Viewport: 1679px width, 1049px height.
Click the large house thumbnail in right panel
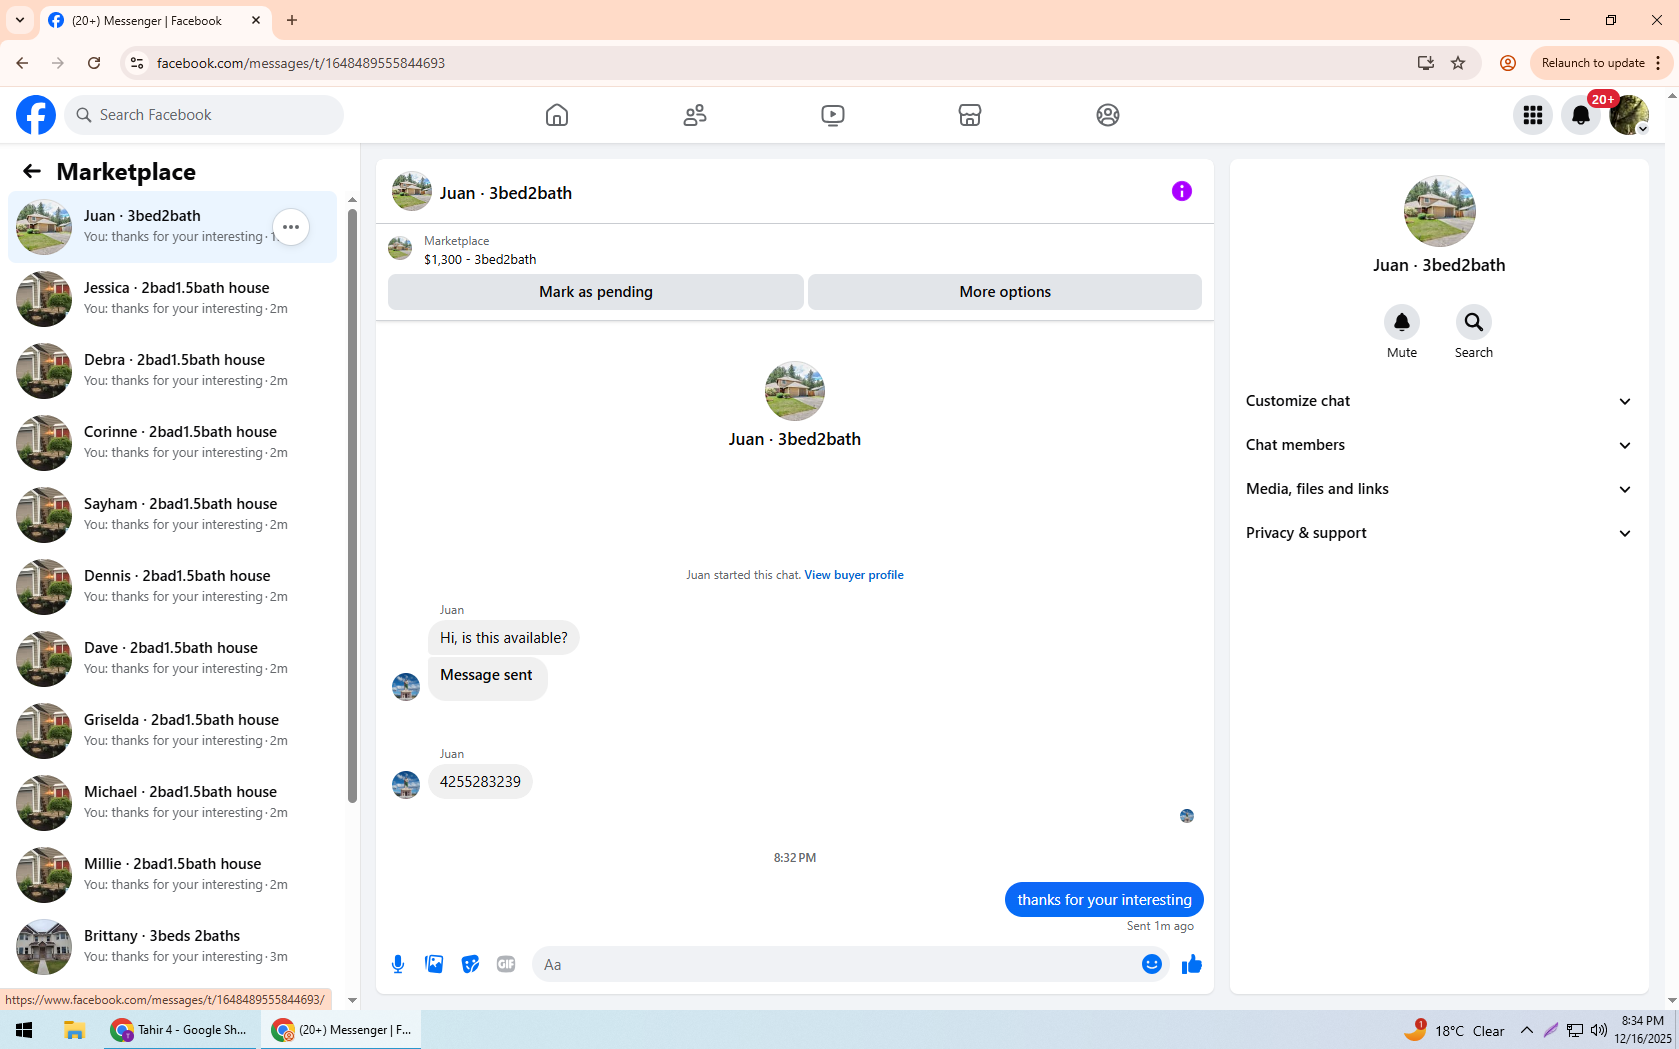1439,211
